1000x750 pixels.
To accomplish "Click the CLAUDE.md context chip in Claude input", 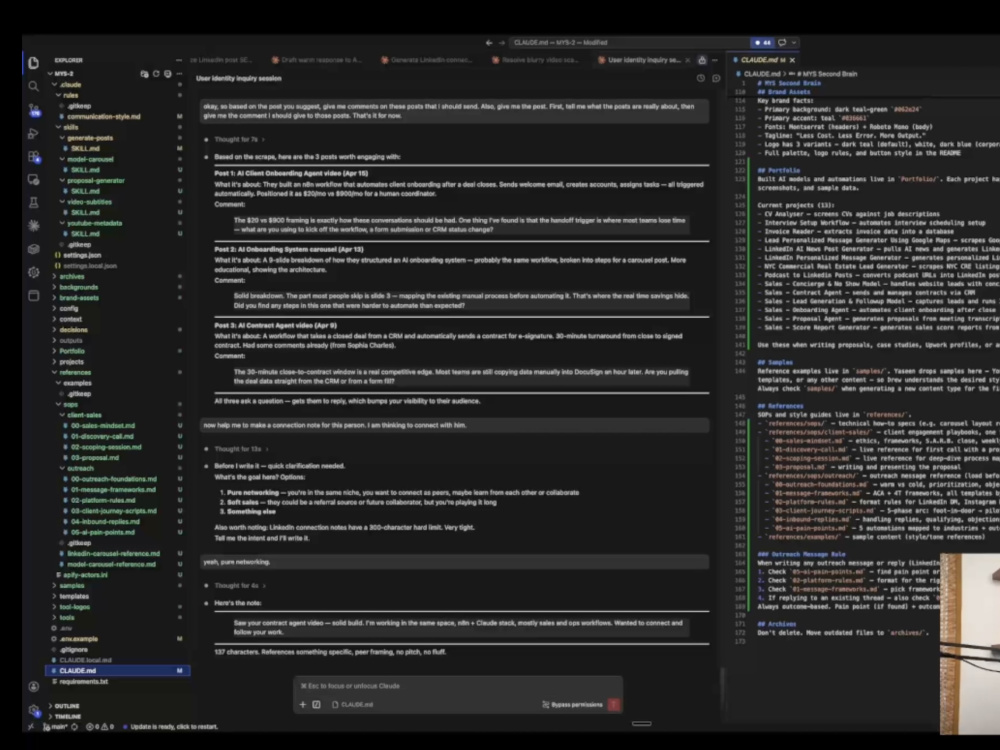I will pos(353,705).
